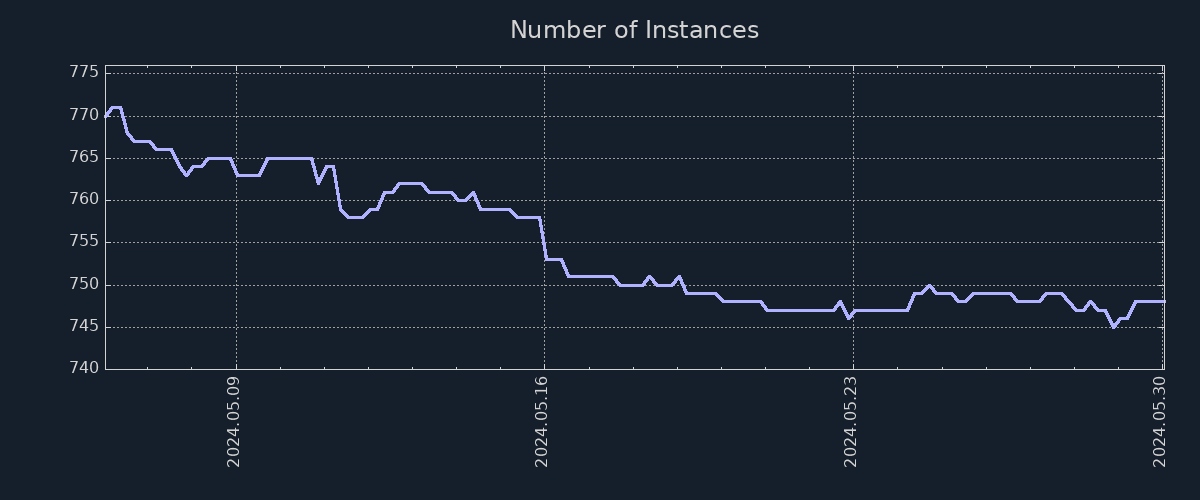Click the 770 y-axis label
Viewport: 1200px width, 500px height.
[84, 115]
